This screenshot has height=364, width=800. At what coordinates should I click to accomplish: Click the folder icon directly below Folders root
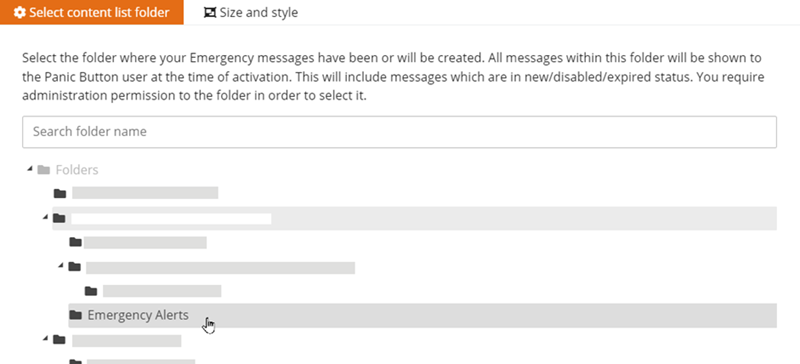60,193
